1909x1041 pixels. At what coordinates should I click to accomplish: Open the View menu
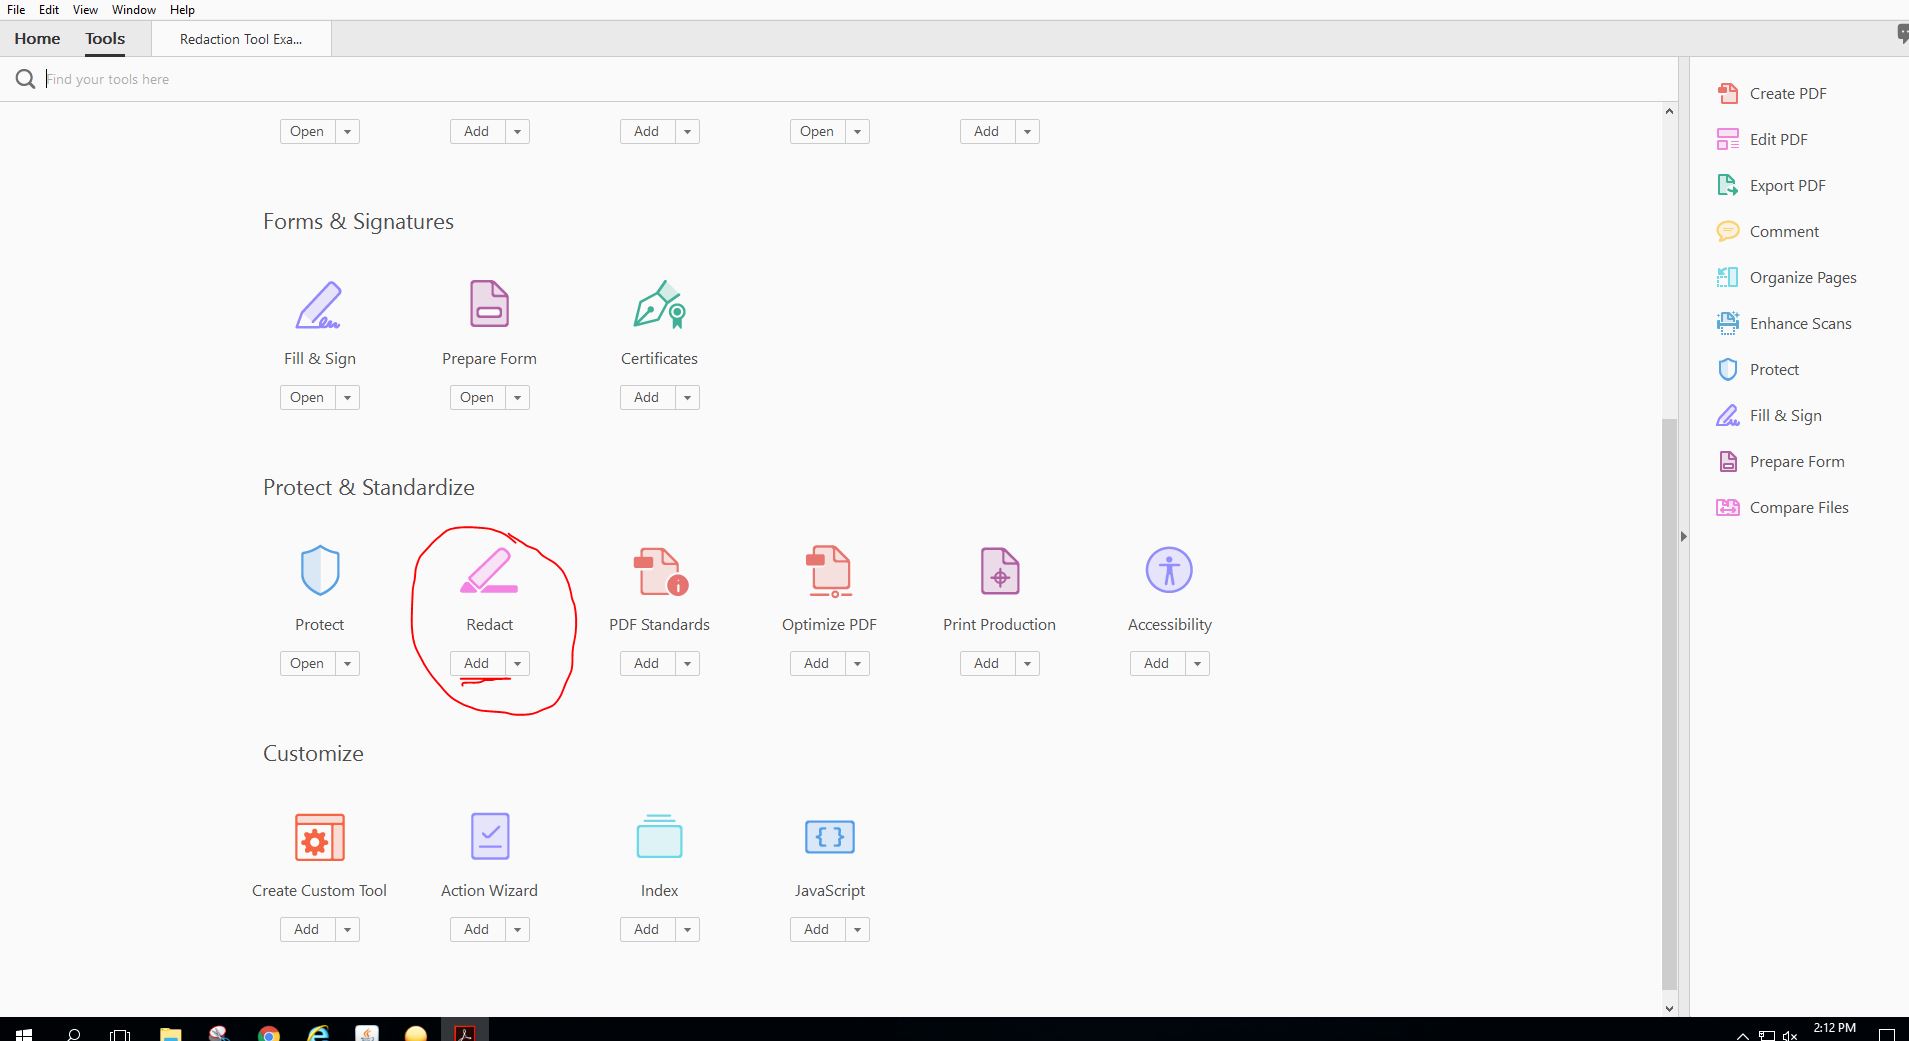pyautogui.click(x=85, y=9)
